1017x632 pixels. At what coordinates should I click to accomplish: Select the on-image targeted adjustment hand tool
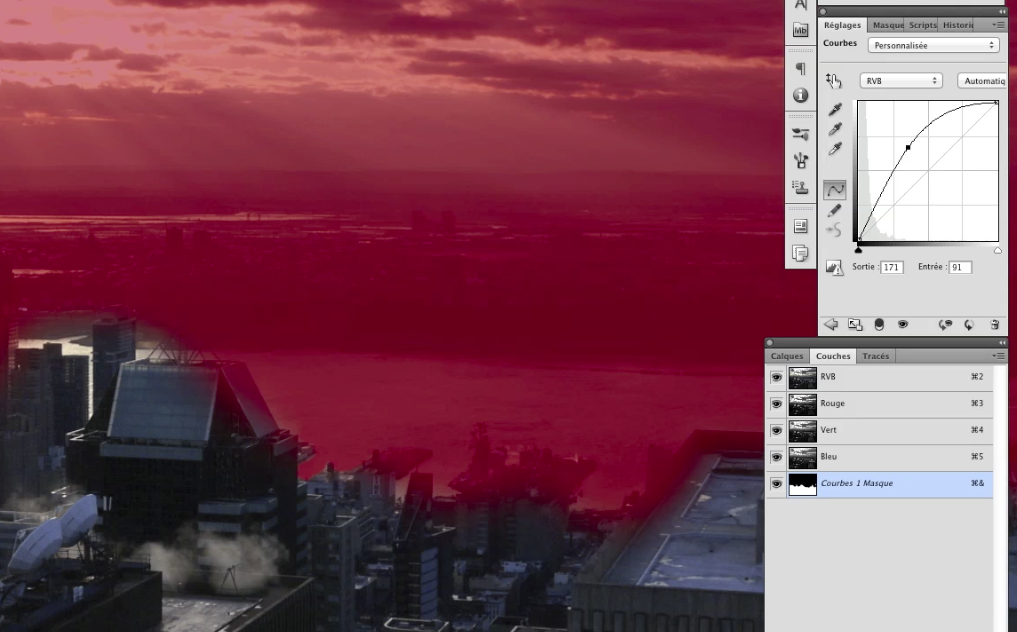pyautogui.click(x=833, y=81)
